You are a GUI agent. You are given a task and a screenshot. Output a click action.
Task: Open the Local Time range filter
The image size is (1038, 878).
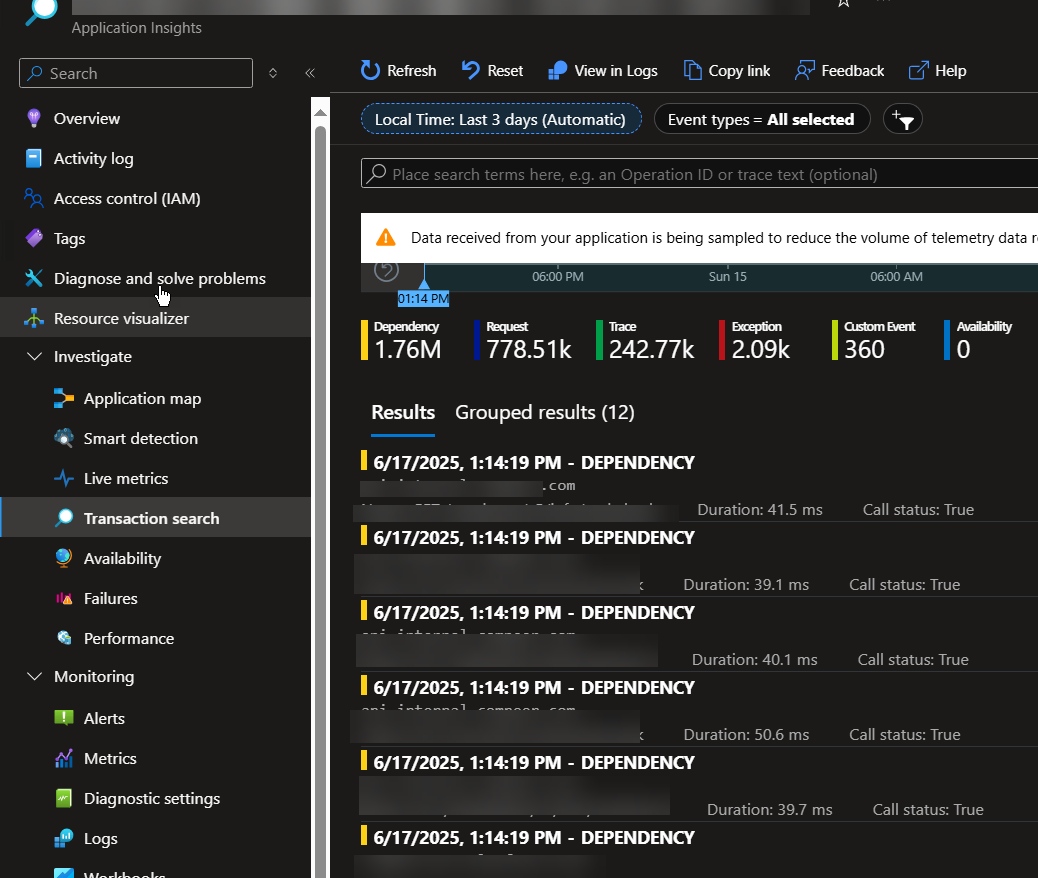coord(500,119)
